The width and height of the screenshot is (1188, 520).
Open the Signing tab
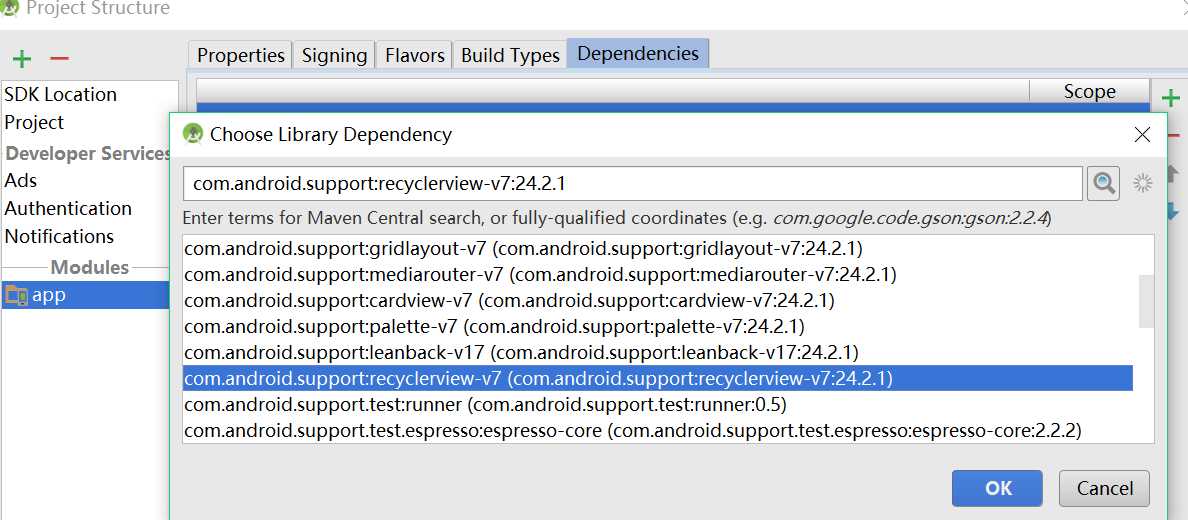[334, 55]
